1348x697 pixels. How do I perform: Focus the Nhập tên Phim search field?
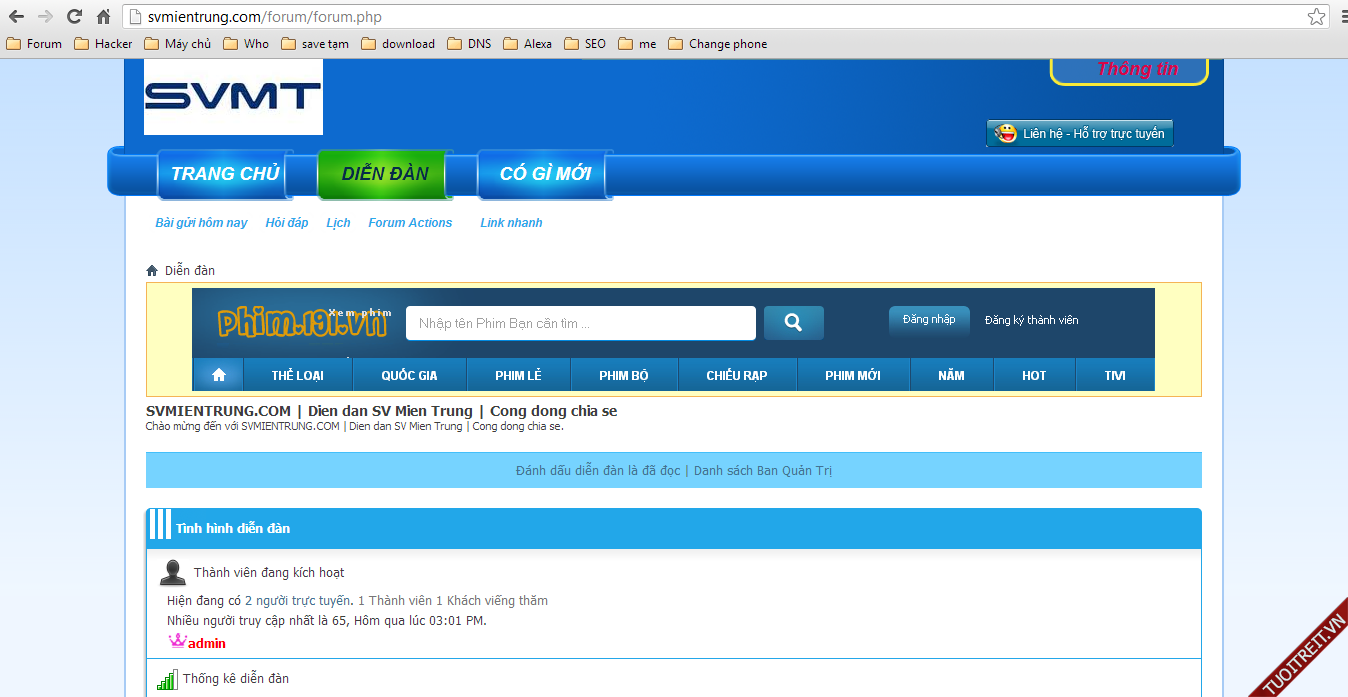tap(580, 323)
